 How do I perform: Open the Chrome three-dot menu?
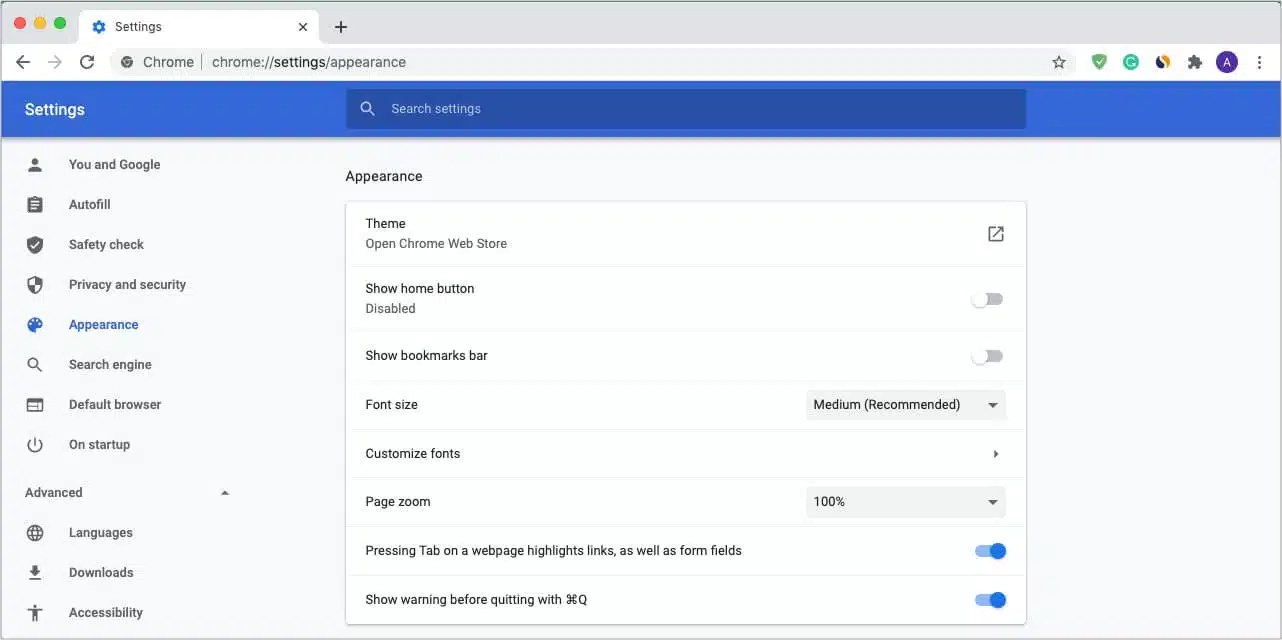1259,61
